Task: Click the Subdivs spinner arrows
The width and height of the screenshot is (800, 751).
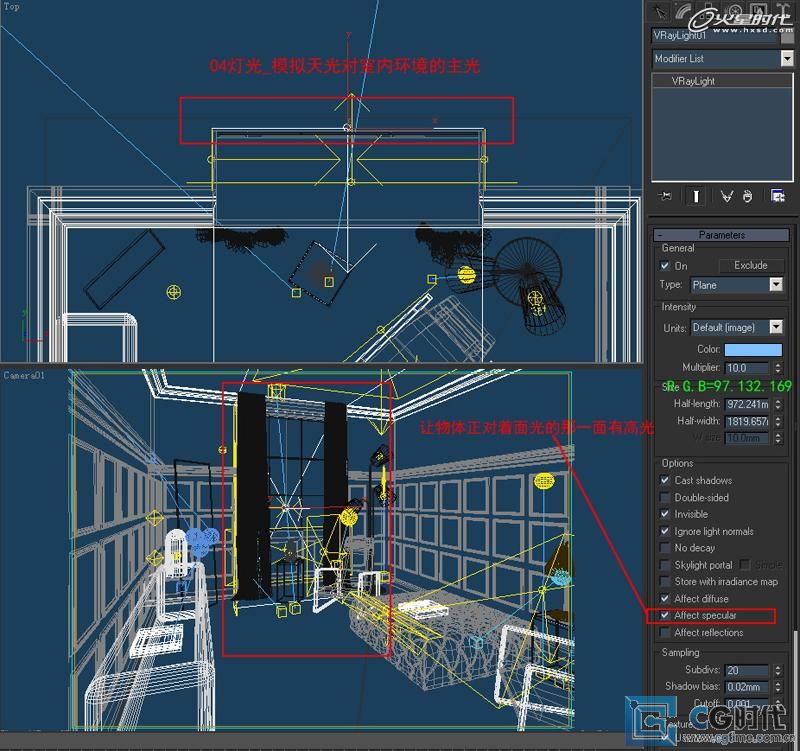Action: click(778, 670)
